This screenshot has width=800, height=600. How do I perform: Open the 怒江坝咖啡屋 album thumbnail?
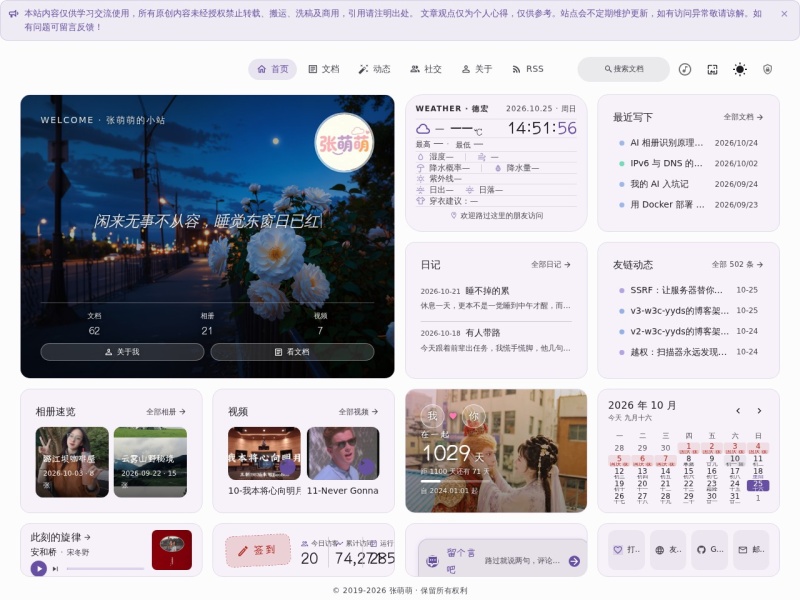coord(72,462)
